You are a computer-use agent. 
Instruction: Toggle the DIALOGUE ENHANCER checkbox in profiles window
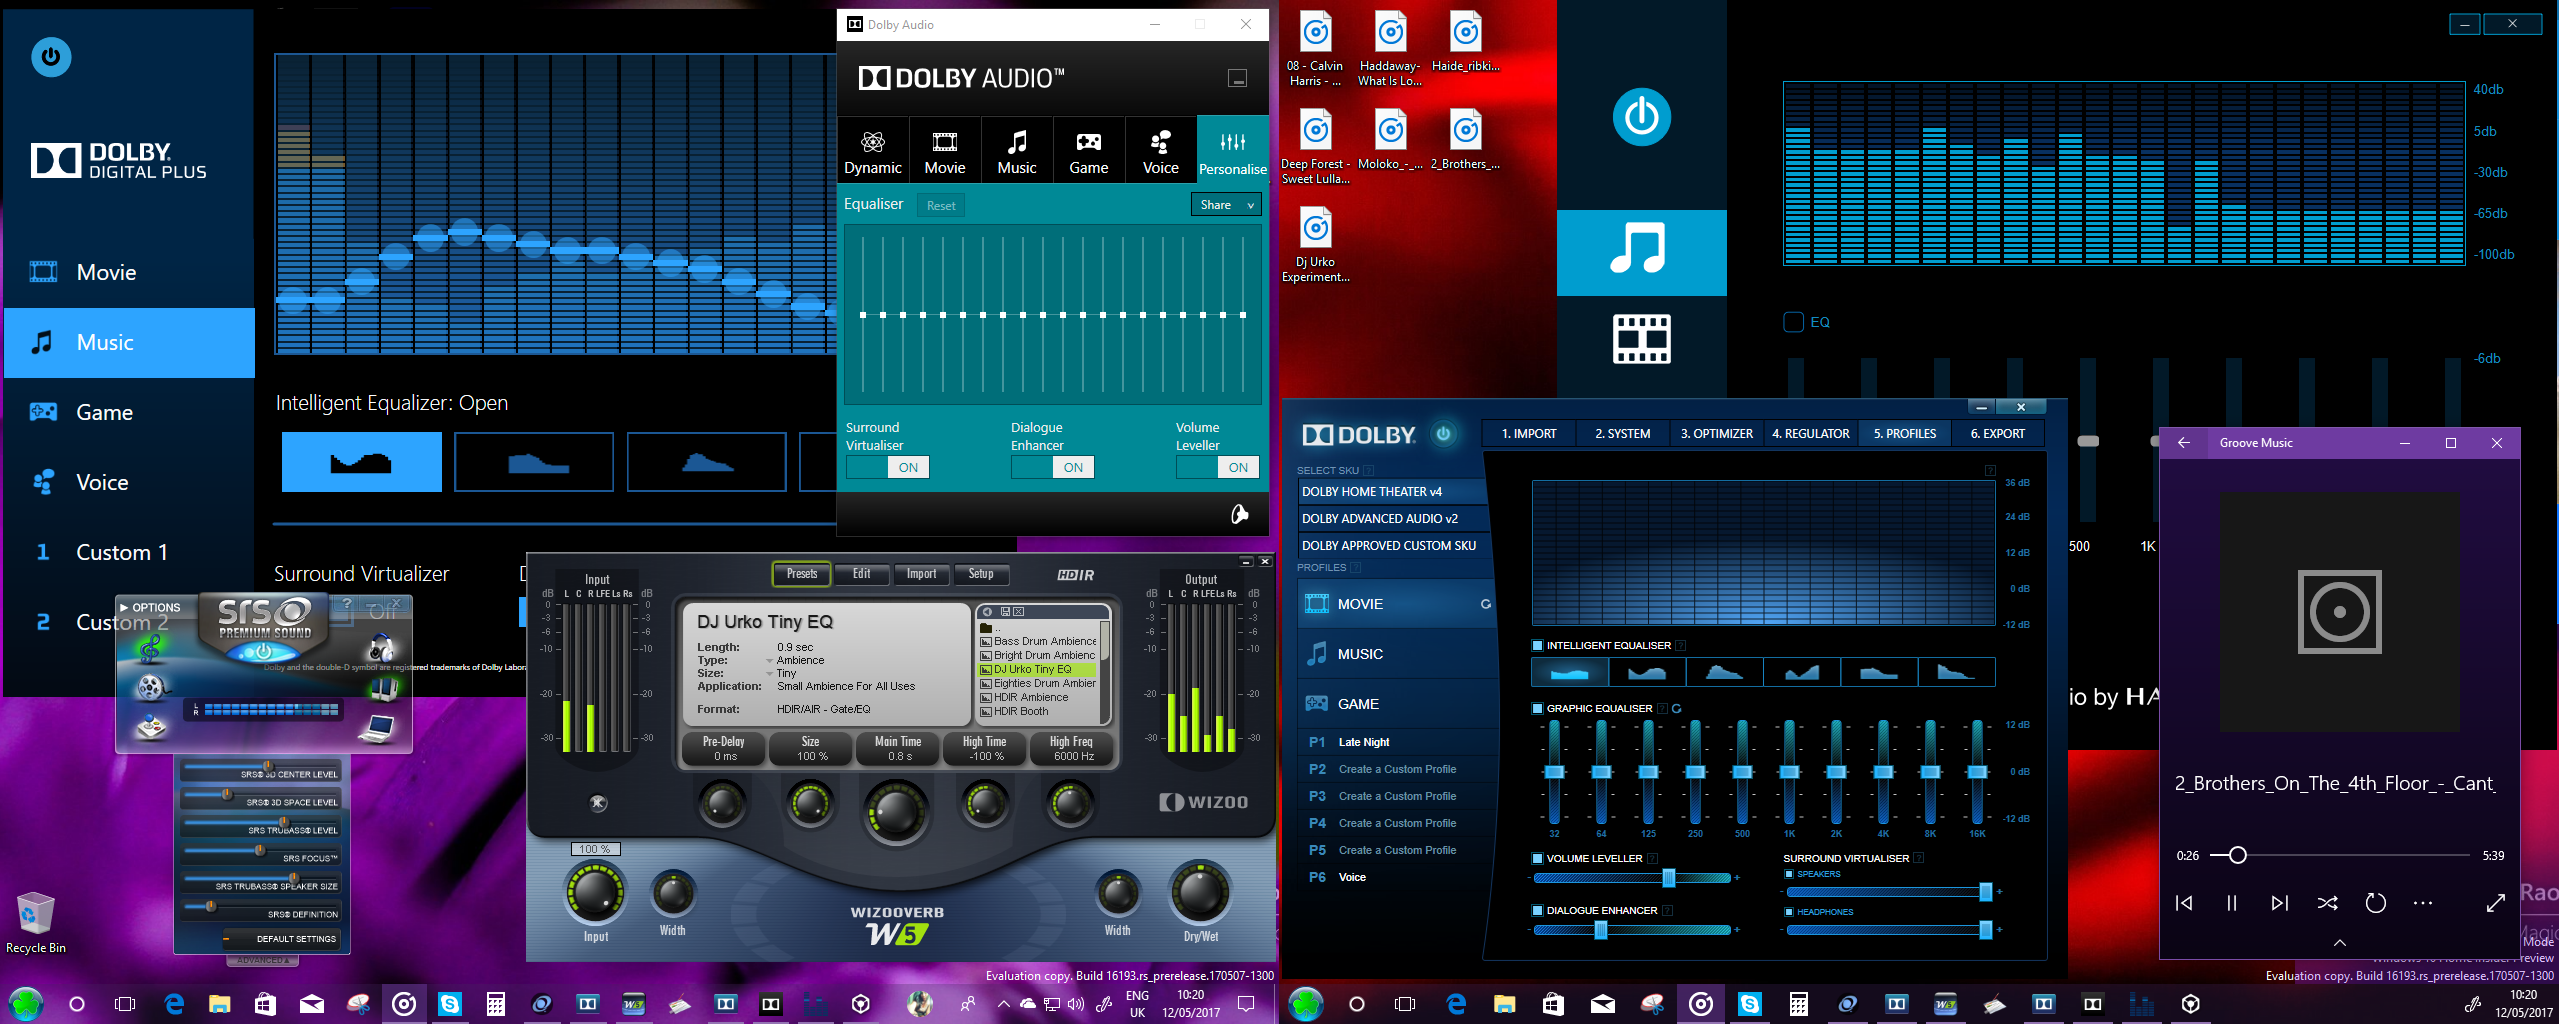[1537, 911]
